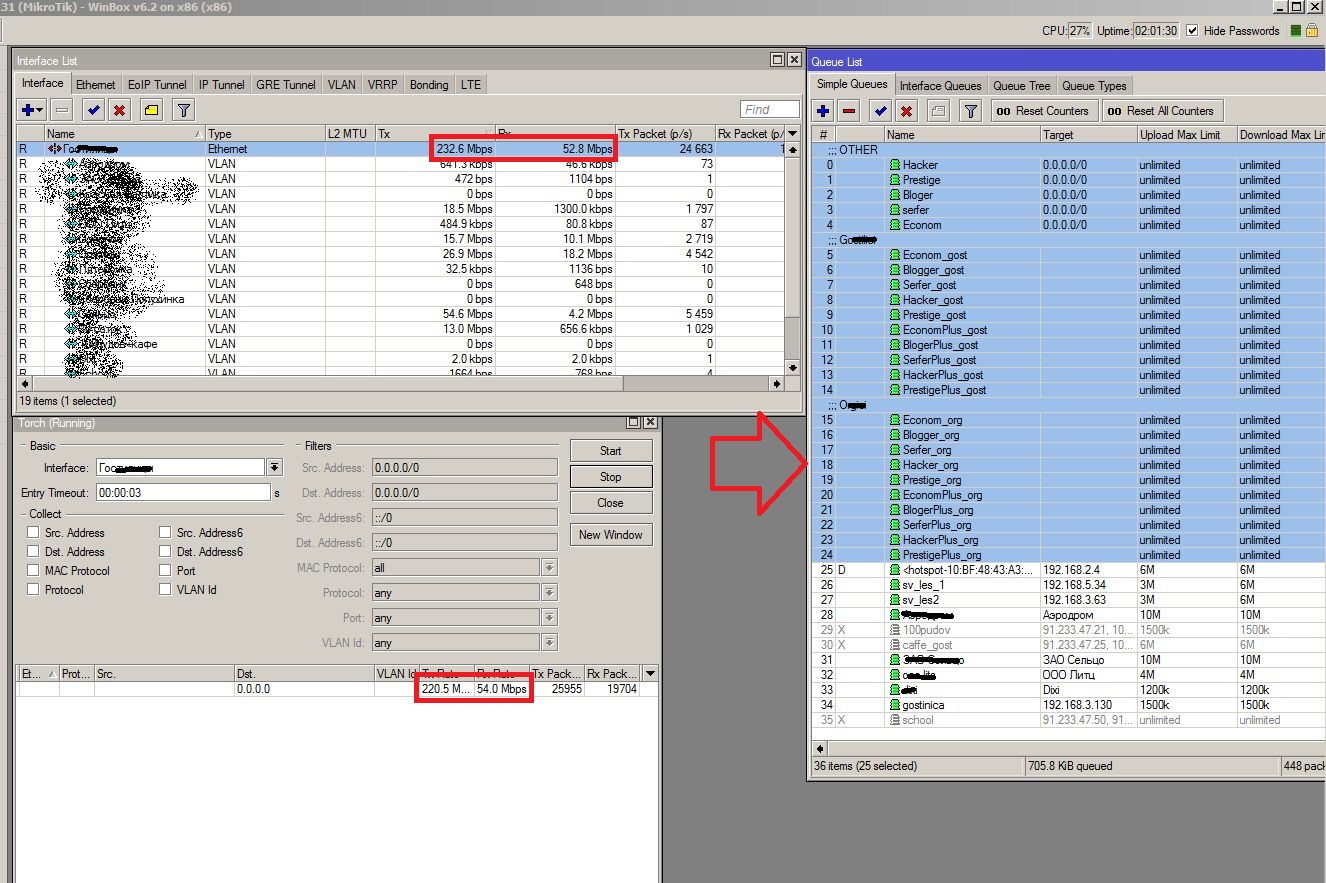Click the blue checkmark Enable icon in Interface List
Image resolution: width=1326 pixels, height=883 pixels.
coord(93,110)
